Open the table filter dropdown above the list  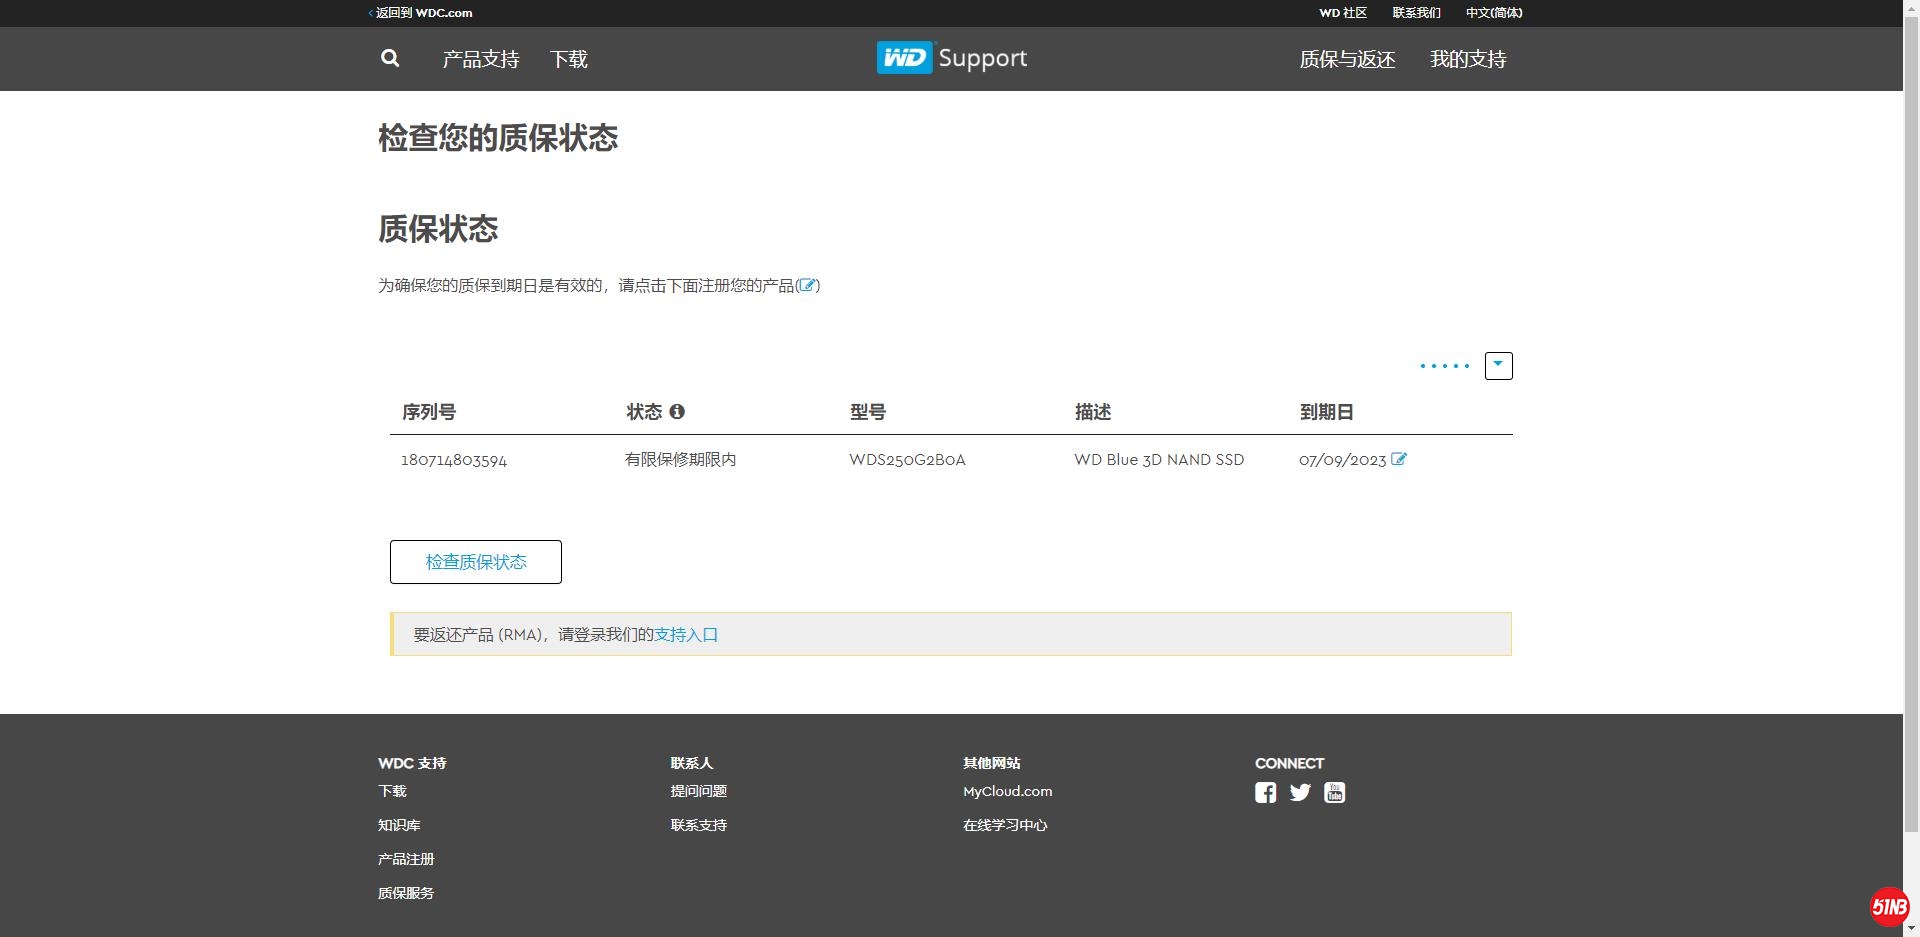[x=1497, y=365]
